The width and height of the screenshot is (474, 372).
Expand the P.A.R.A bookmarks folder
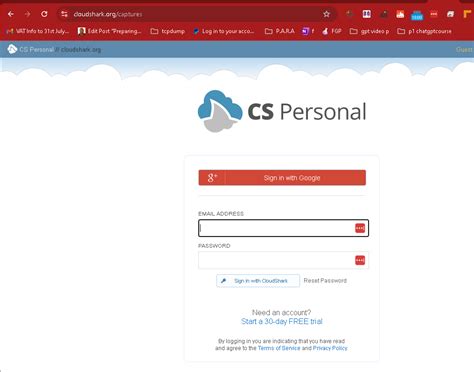280,31
